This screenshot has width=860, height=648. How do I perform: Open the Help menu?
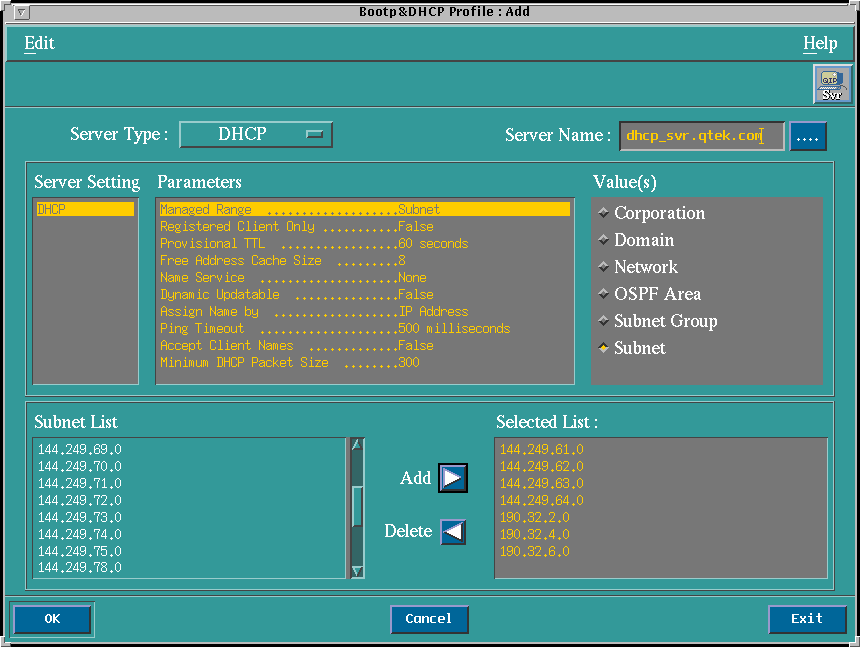[820, 43]
